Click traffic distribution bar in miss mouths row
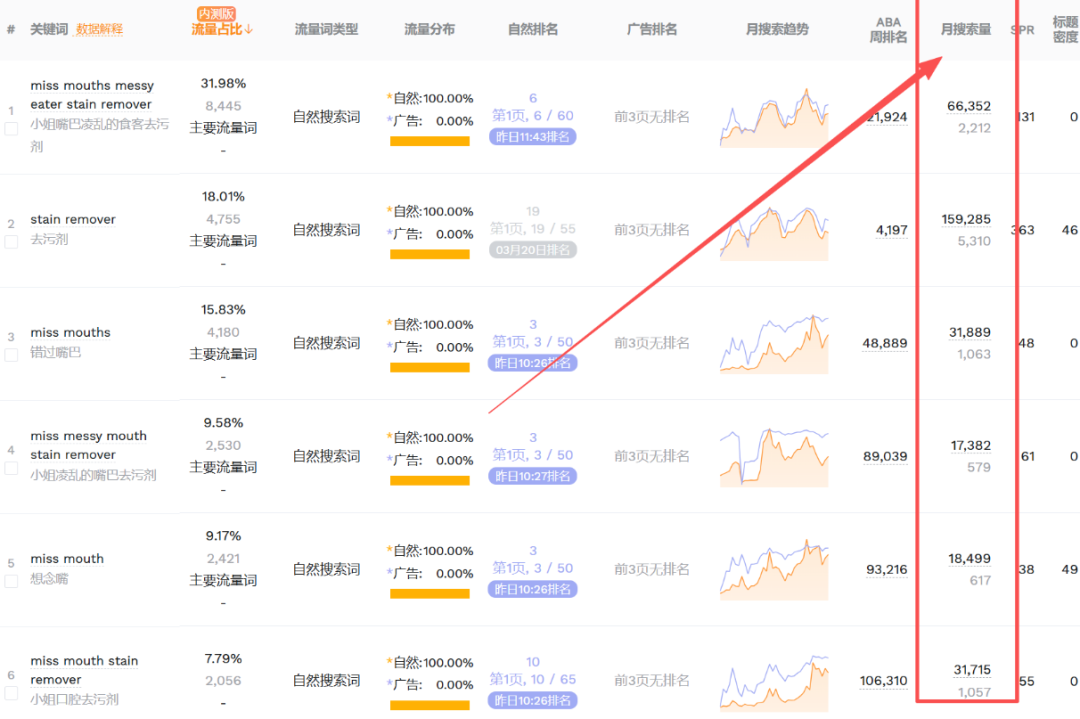Screen dimensions: 1080x719 (430, 367)
